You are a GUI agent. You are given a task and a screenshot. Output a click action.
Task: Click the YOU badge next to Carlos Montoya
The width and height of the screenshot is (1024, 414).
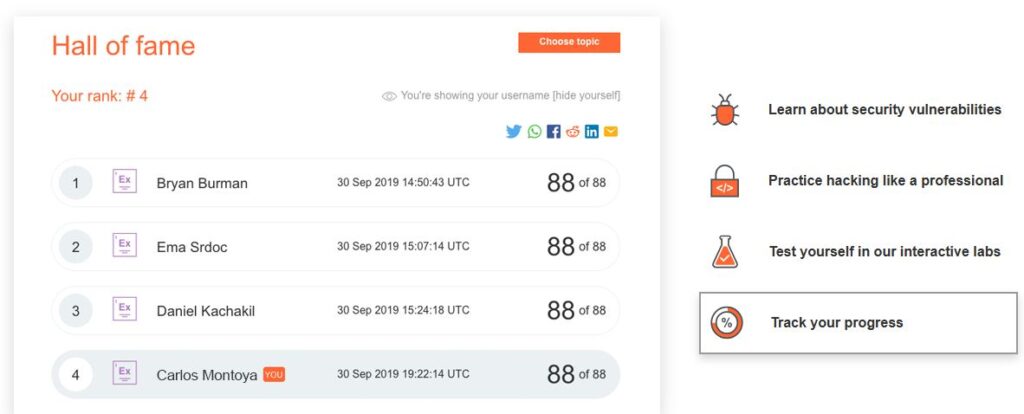coord(274,375)
